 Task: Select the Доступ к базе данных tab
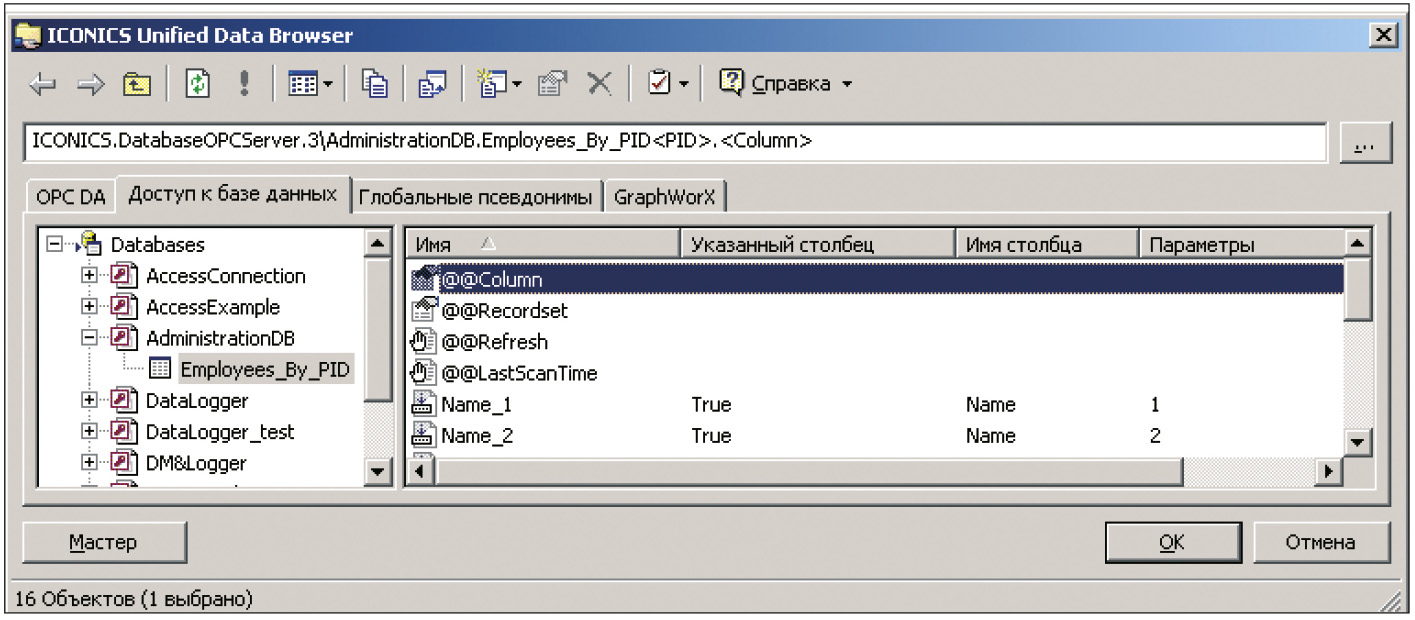point(233,194)
